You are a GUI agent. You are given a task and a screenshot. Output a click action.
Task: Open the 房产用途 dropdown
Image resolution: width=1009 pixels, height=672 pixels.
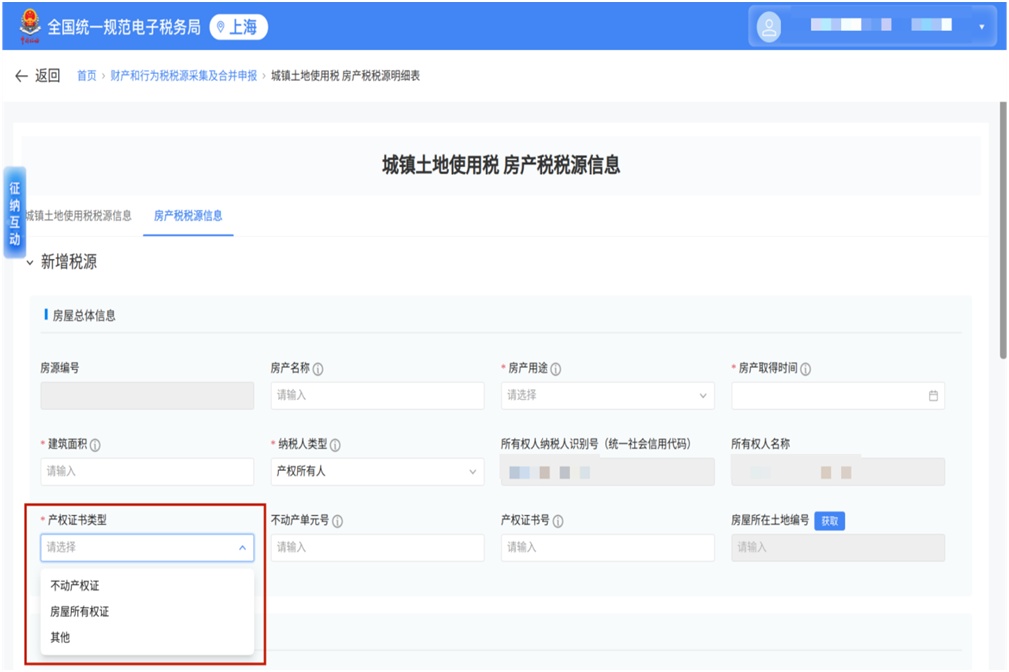point(607,396)
